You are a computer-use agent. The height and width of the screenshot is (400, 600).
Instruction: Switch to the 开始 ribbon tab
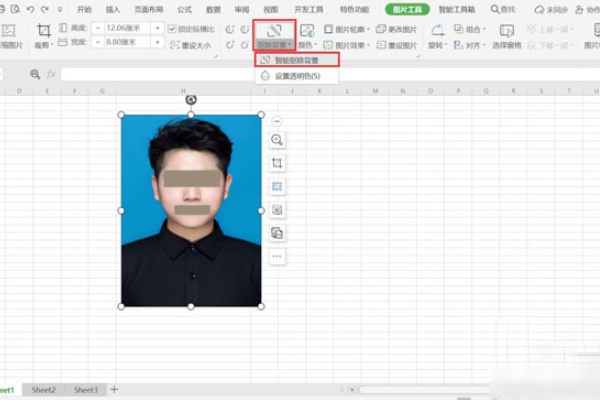click(x=84, y=9)
